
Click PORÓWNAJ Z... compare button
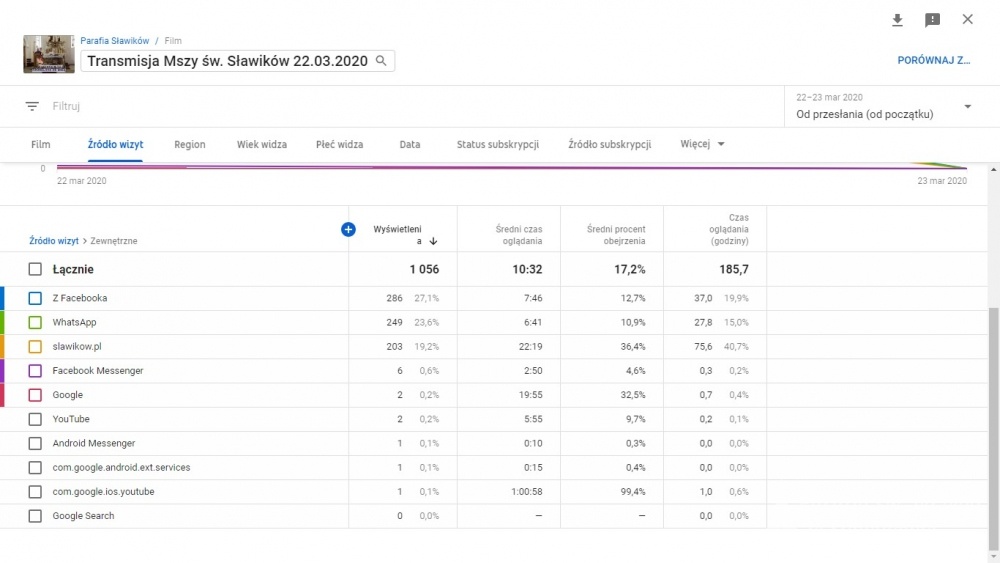934,61
